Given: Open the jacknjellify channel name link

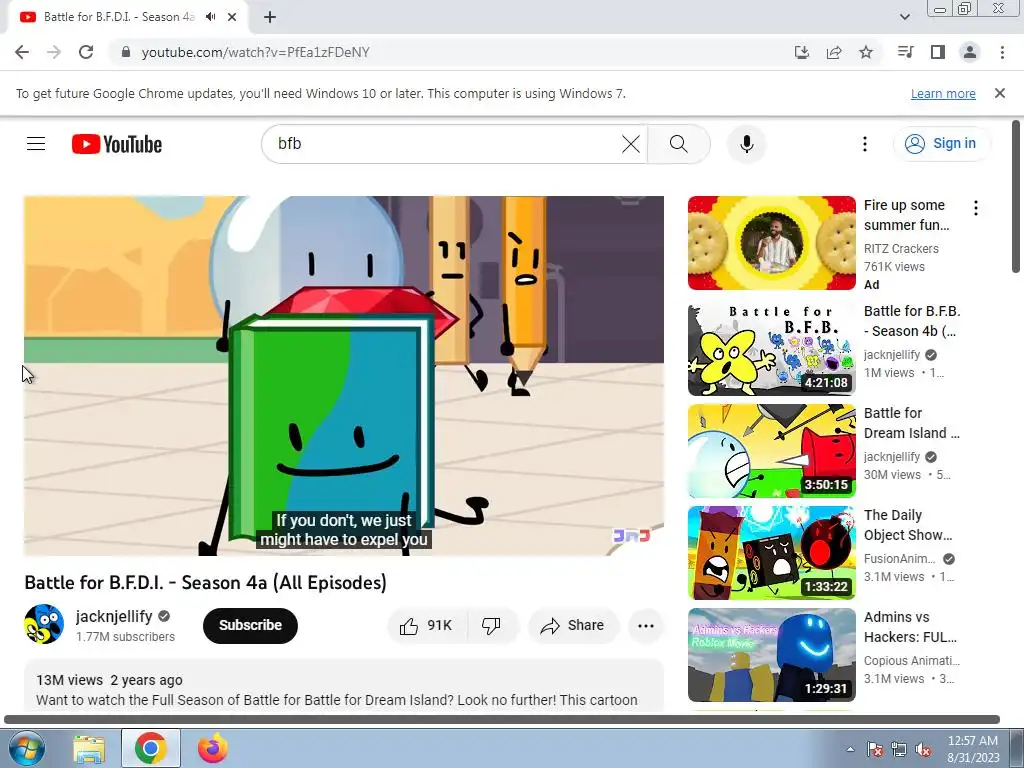Looking at the screenshot, I should tap(114, 616).
